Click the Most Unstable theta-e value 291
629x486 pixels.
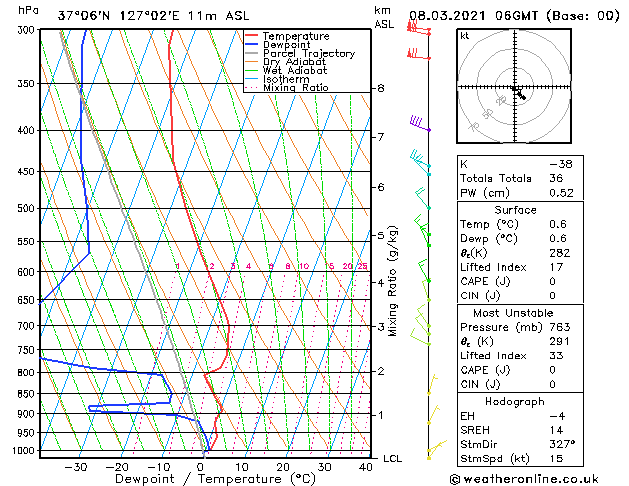[560, 341]
